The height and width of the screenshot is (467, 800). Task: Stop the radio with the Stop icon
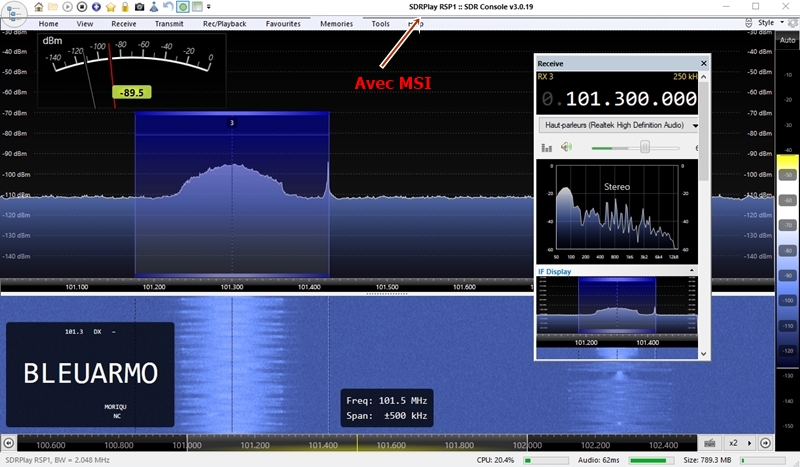82,7
